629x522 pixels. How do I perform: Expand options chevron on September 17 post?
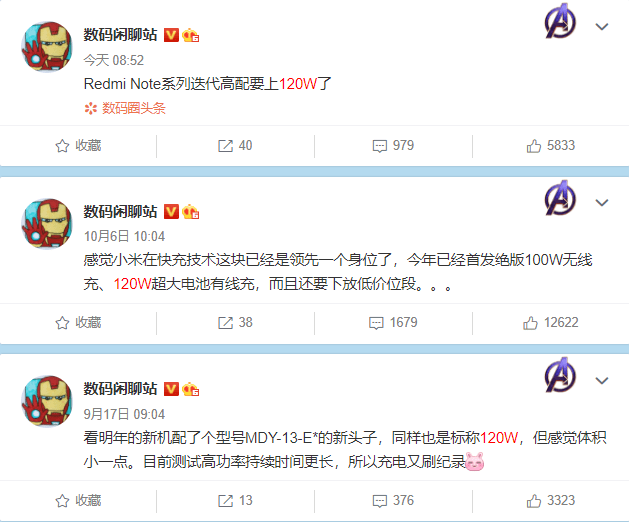[x=602, y=380]
